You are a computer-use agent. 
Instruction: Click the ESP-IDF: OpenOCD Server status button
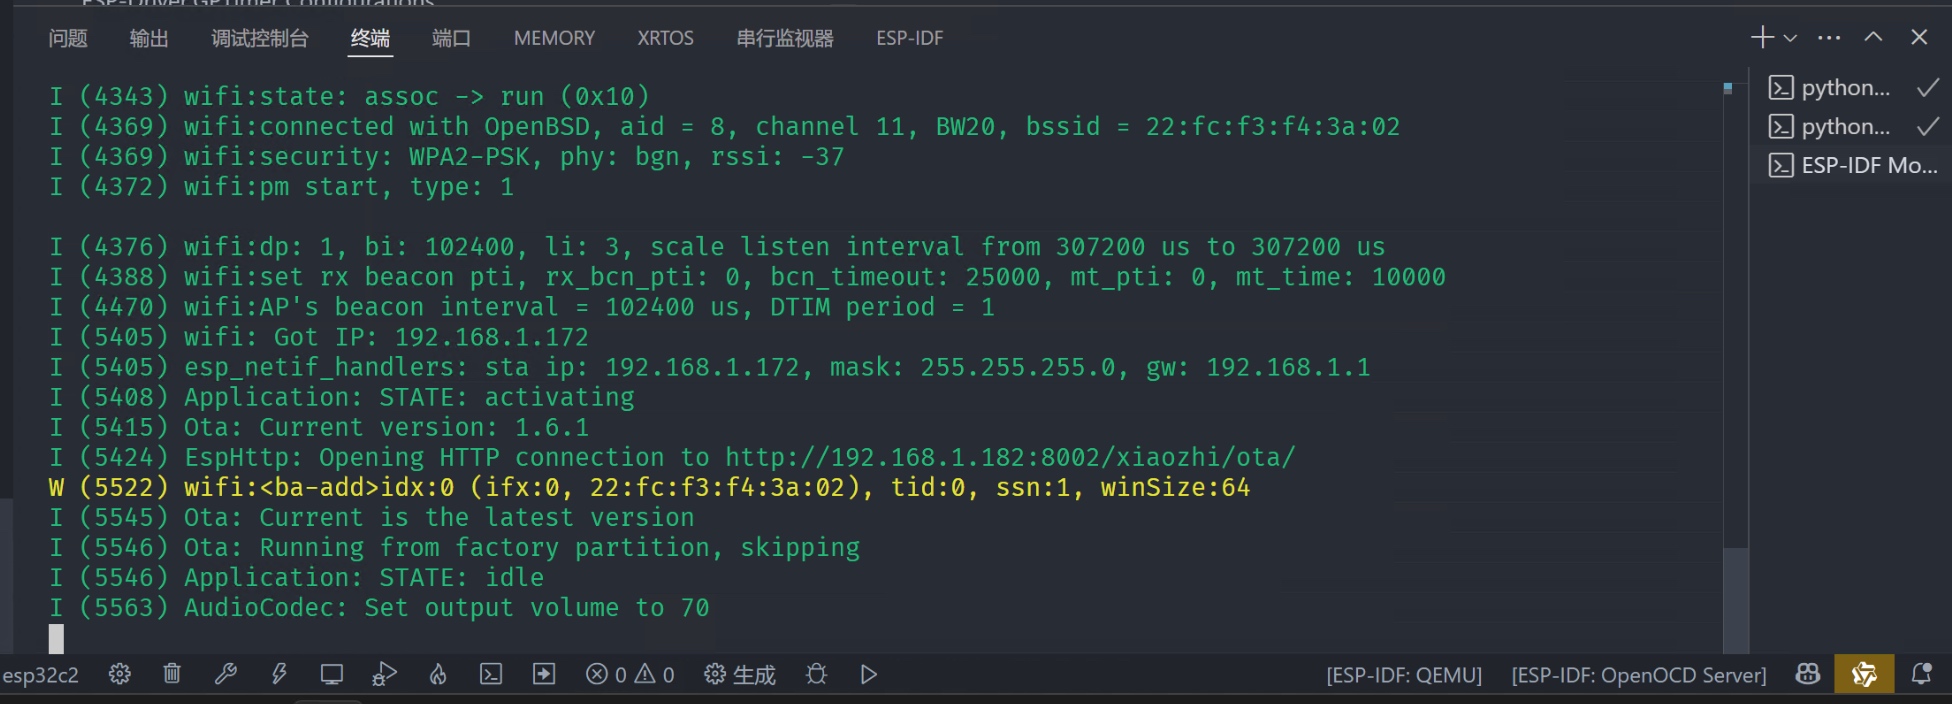click(1639, 675)
